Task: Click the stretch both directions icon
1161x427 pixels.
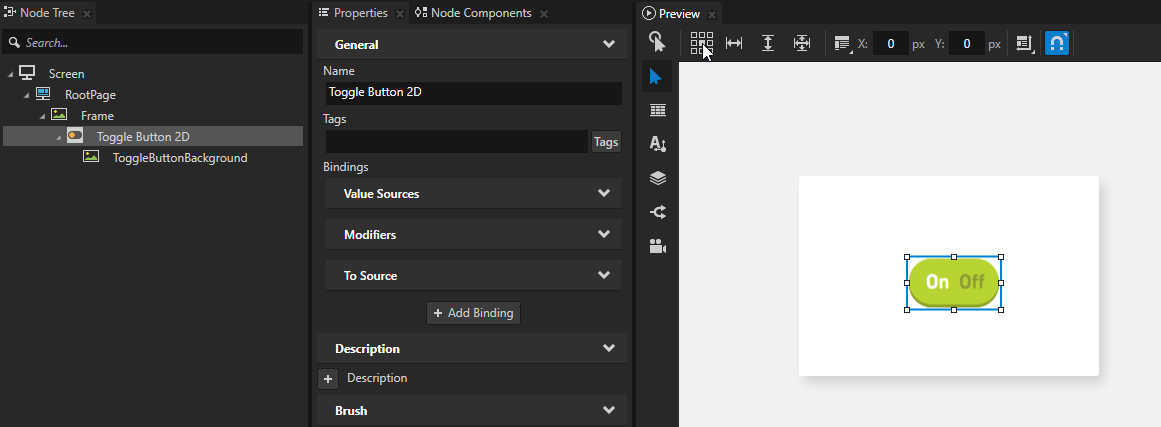Action: (x=801, y=44)
